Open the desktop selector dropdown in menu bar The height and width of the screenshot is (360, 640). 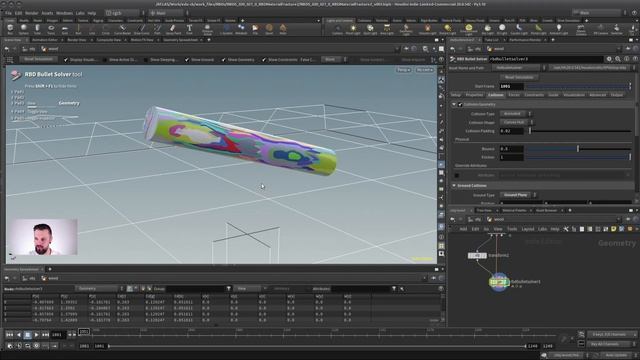coord(124,13)
